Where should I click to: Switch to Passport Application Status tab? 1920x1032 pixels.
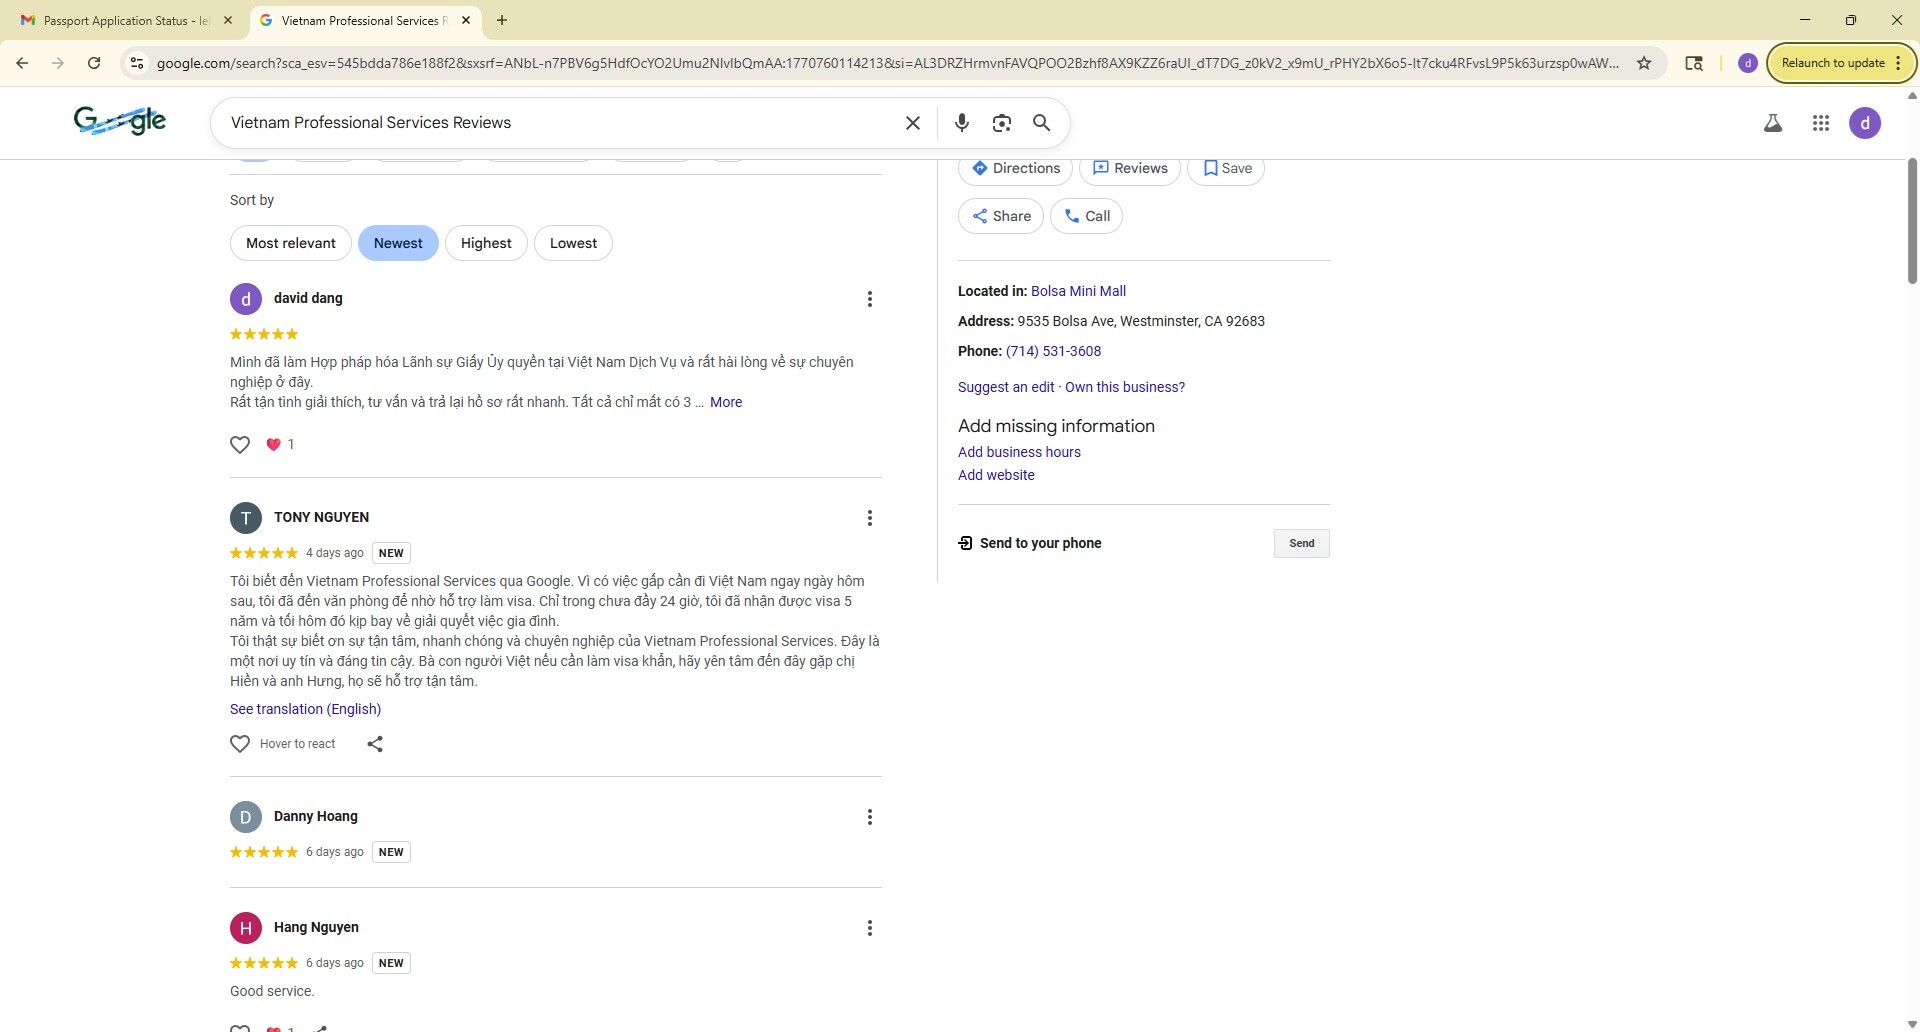pyautogui.click(x=125, y=20)
